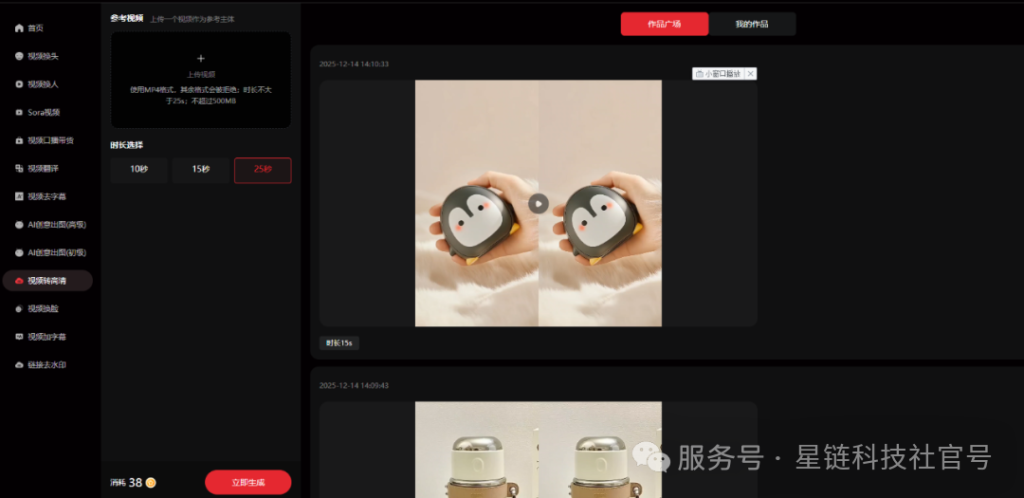Click the 立即生成 generate button
The image size is (1024, 498).
tap(248, 482)
